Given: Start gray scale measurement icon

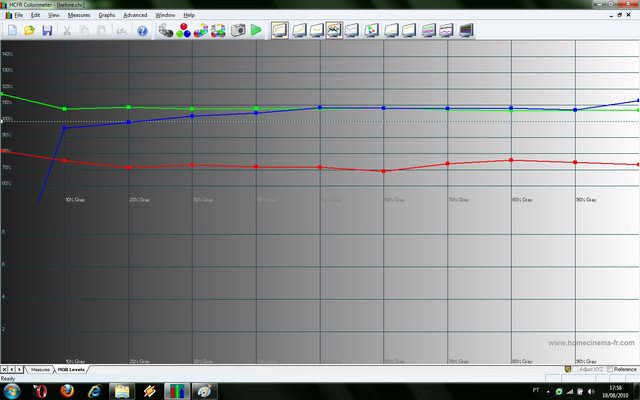Looking at the screenshot, I should tap(166, 30).
